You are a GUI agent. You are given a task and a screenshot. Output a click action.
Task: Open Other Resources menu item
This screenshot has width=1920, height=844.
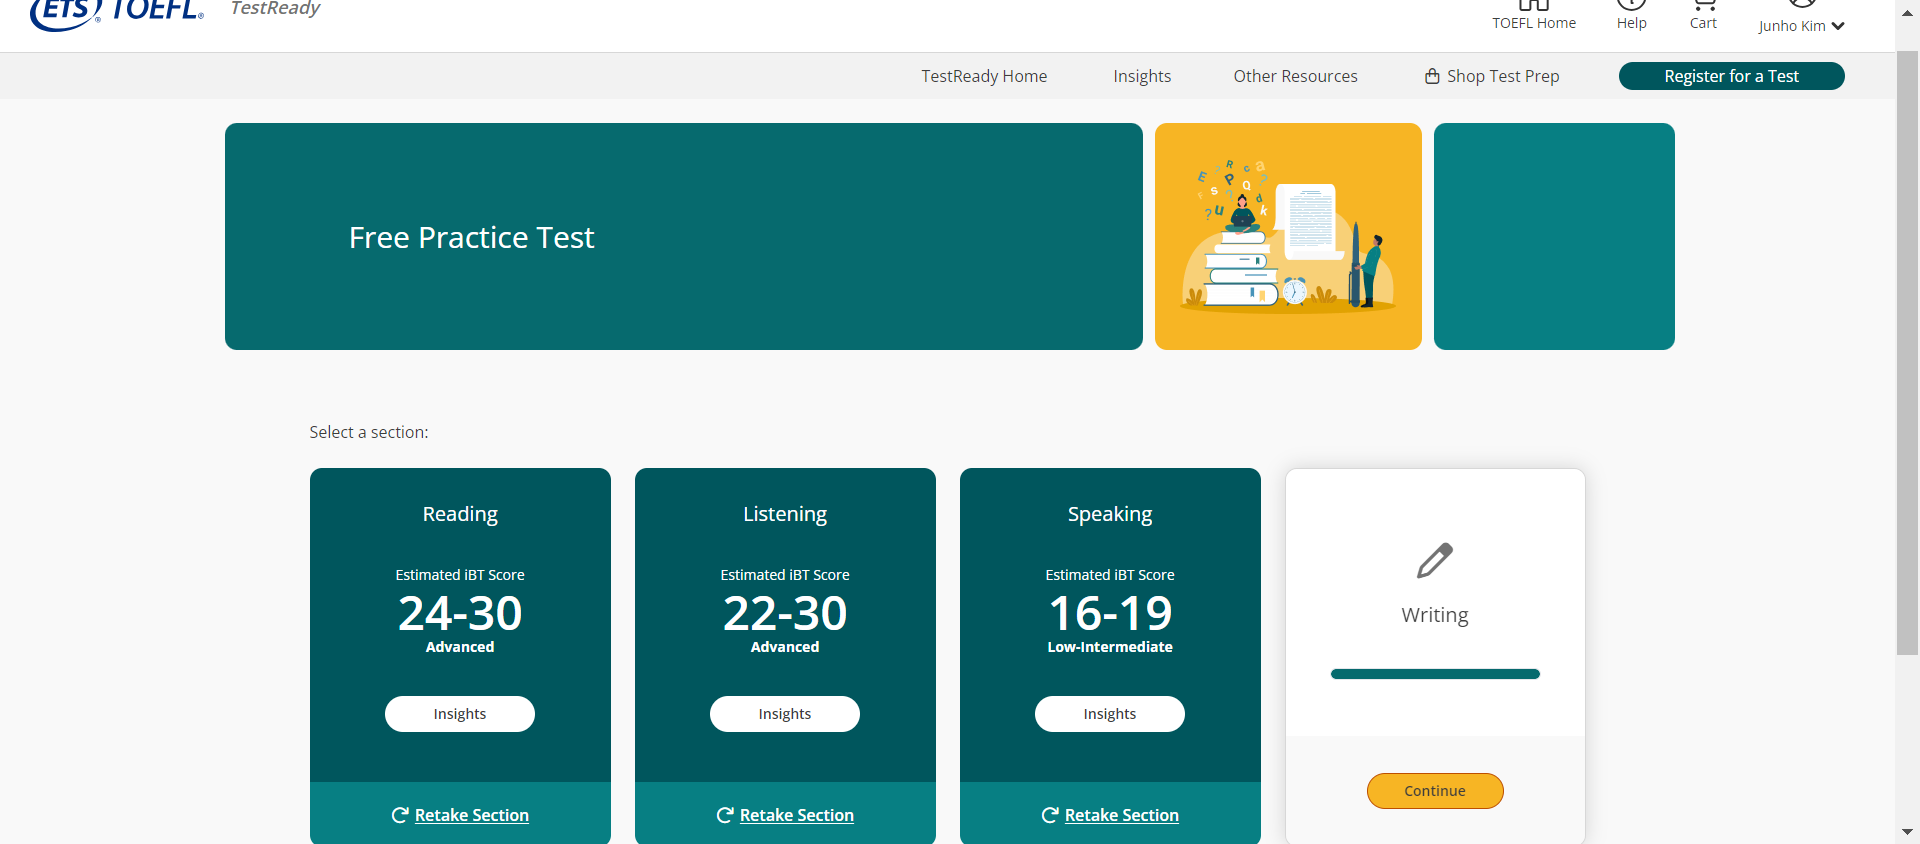1295,76
